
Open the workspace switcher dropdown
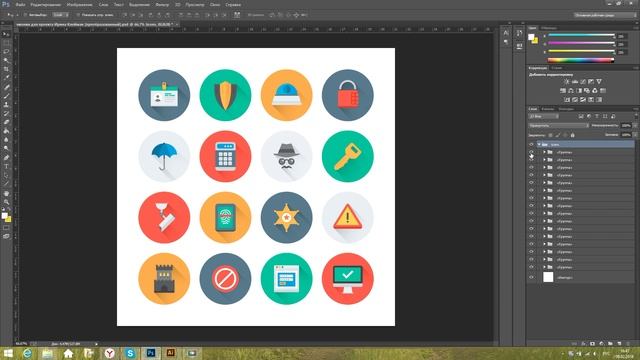pyautogui.click(x=604, y=15)
